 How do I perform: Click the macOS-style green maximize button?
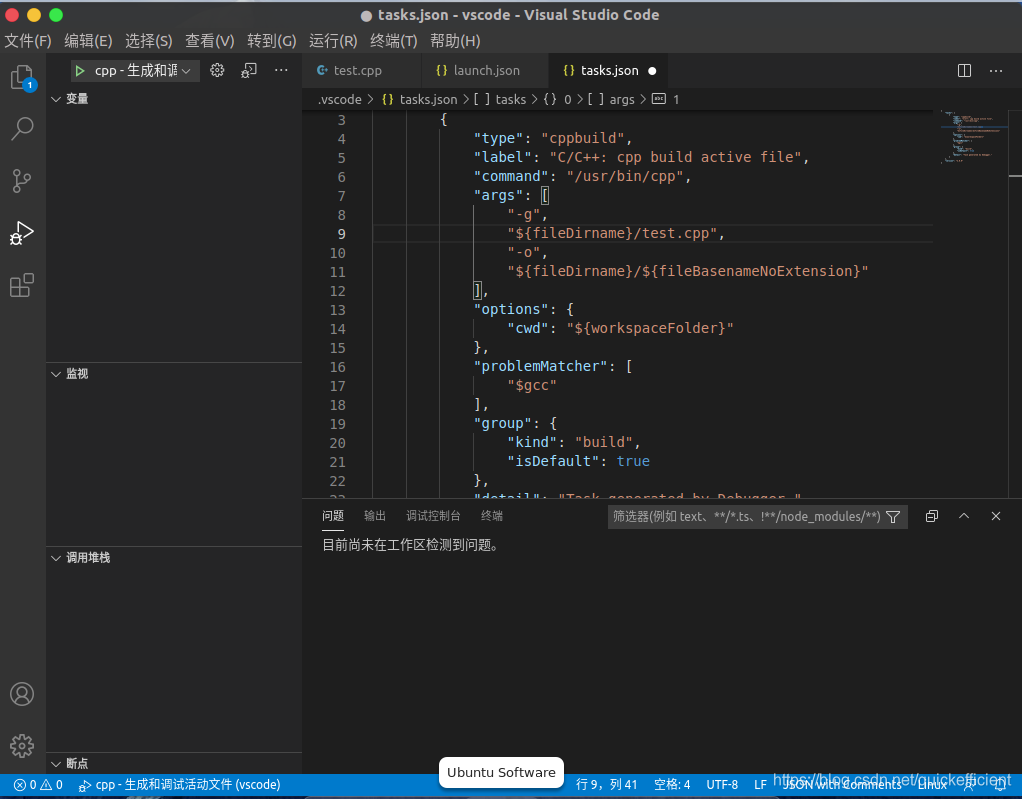click(x=56, y=15)
